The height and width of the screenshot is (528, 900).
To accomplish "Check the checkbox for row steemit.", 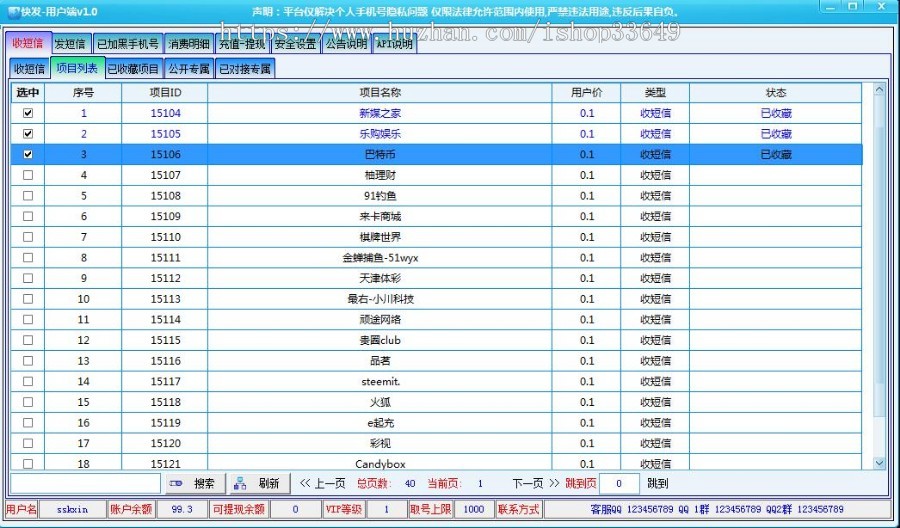I will click(28, 382).
